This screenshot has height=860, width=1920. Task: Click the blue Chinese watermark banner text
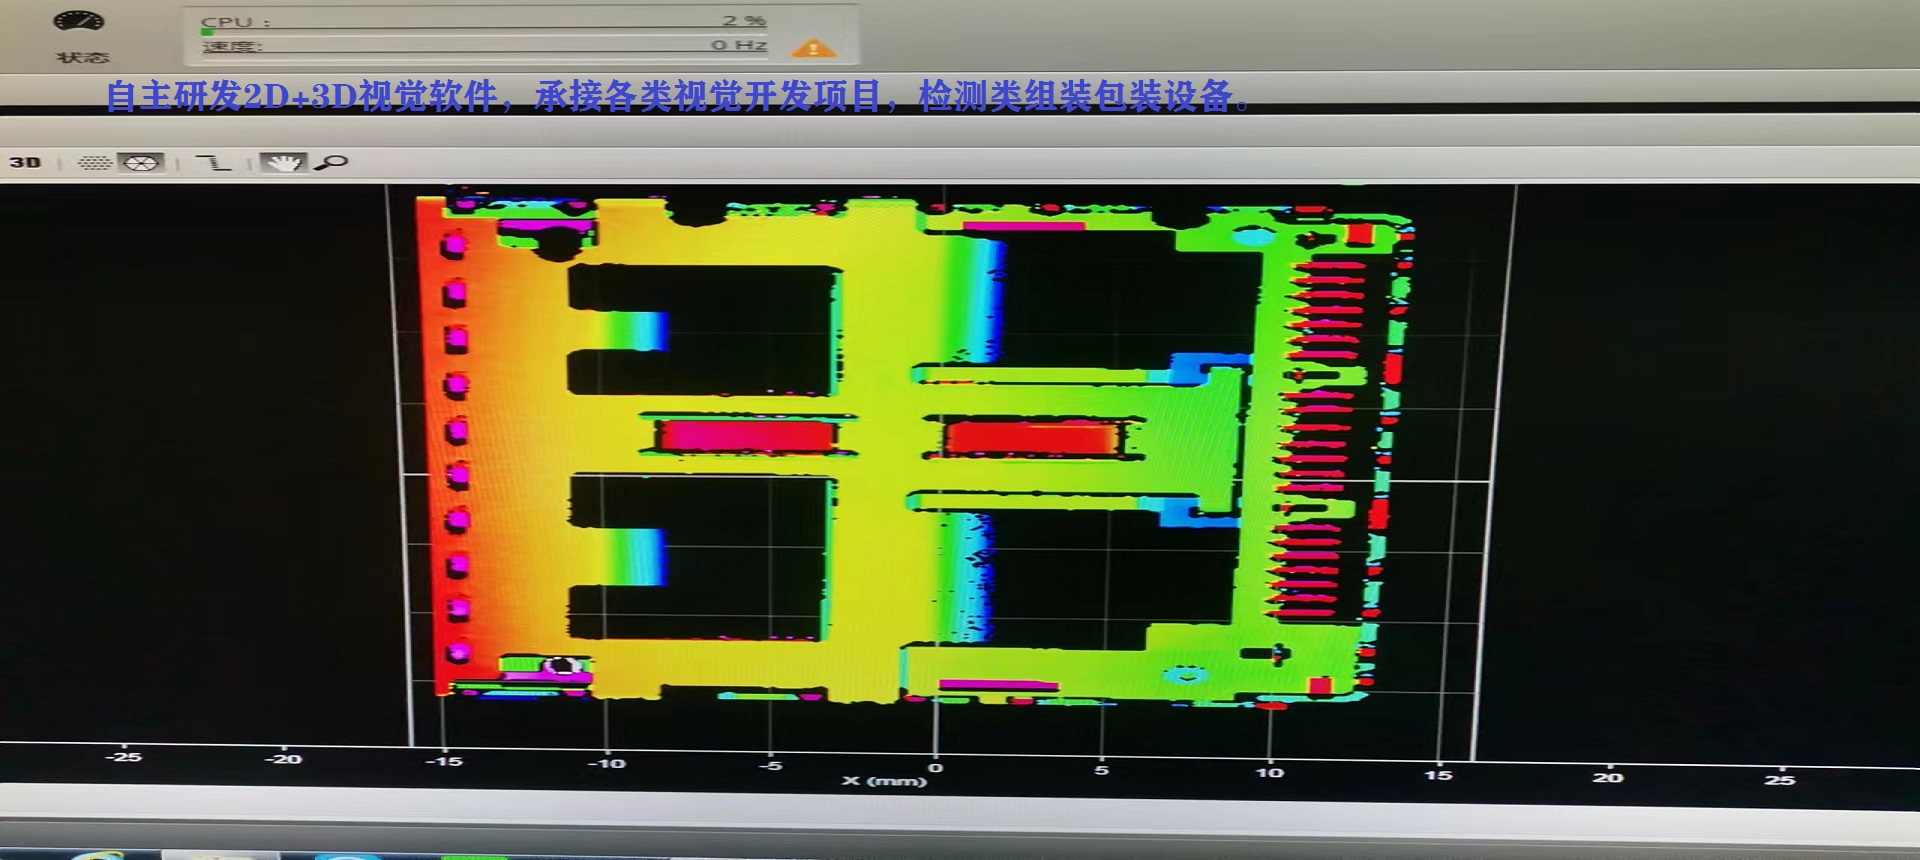(x=676, y=96)
